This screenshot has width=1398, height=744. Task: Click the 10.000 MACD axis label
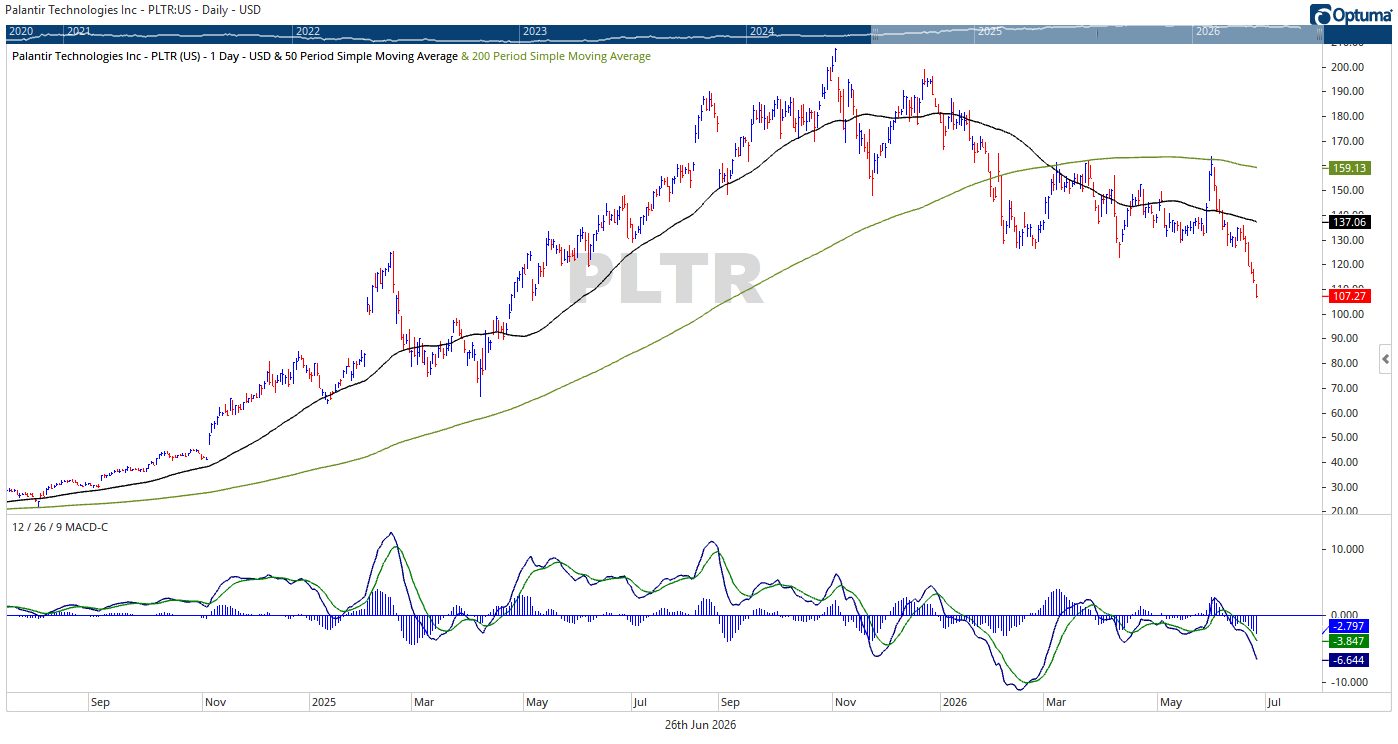[x=1346, y=549]
